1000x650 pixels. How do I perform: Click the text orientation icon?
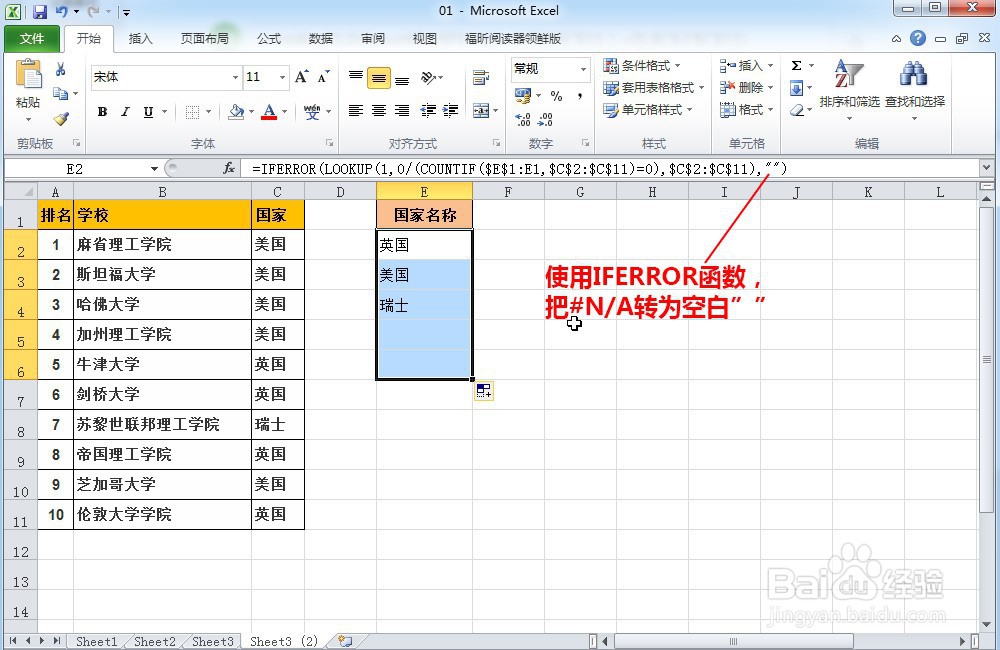click(428, 78)
